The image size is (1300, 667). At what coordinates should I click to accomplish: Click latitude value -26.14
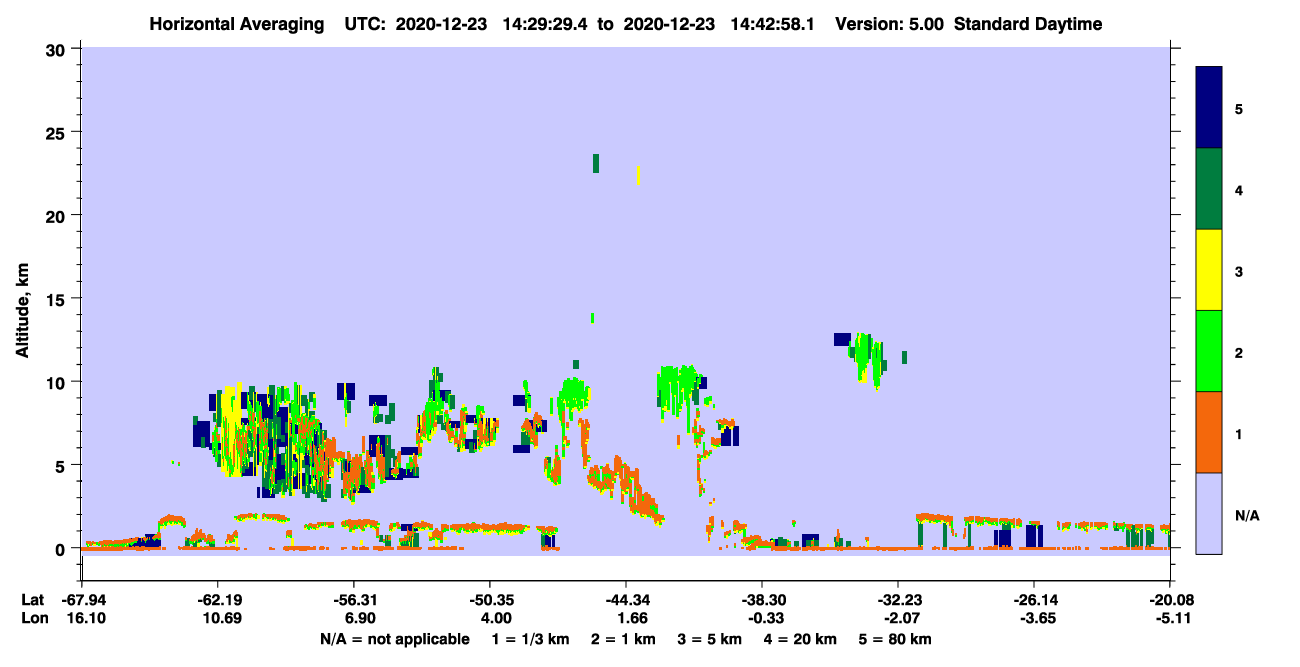point(1034,600)
